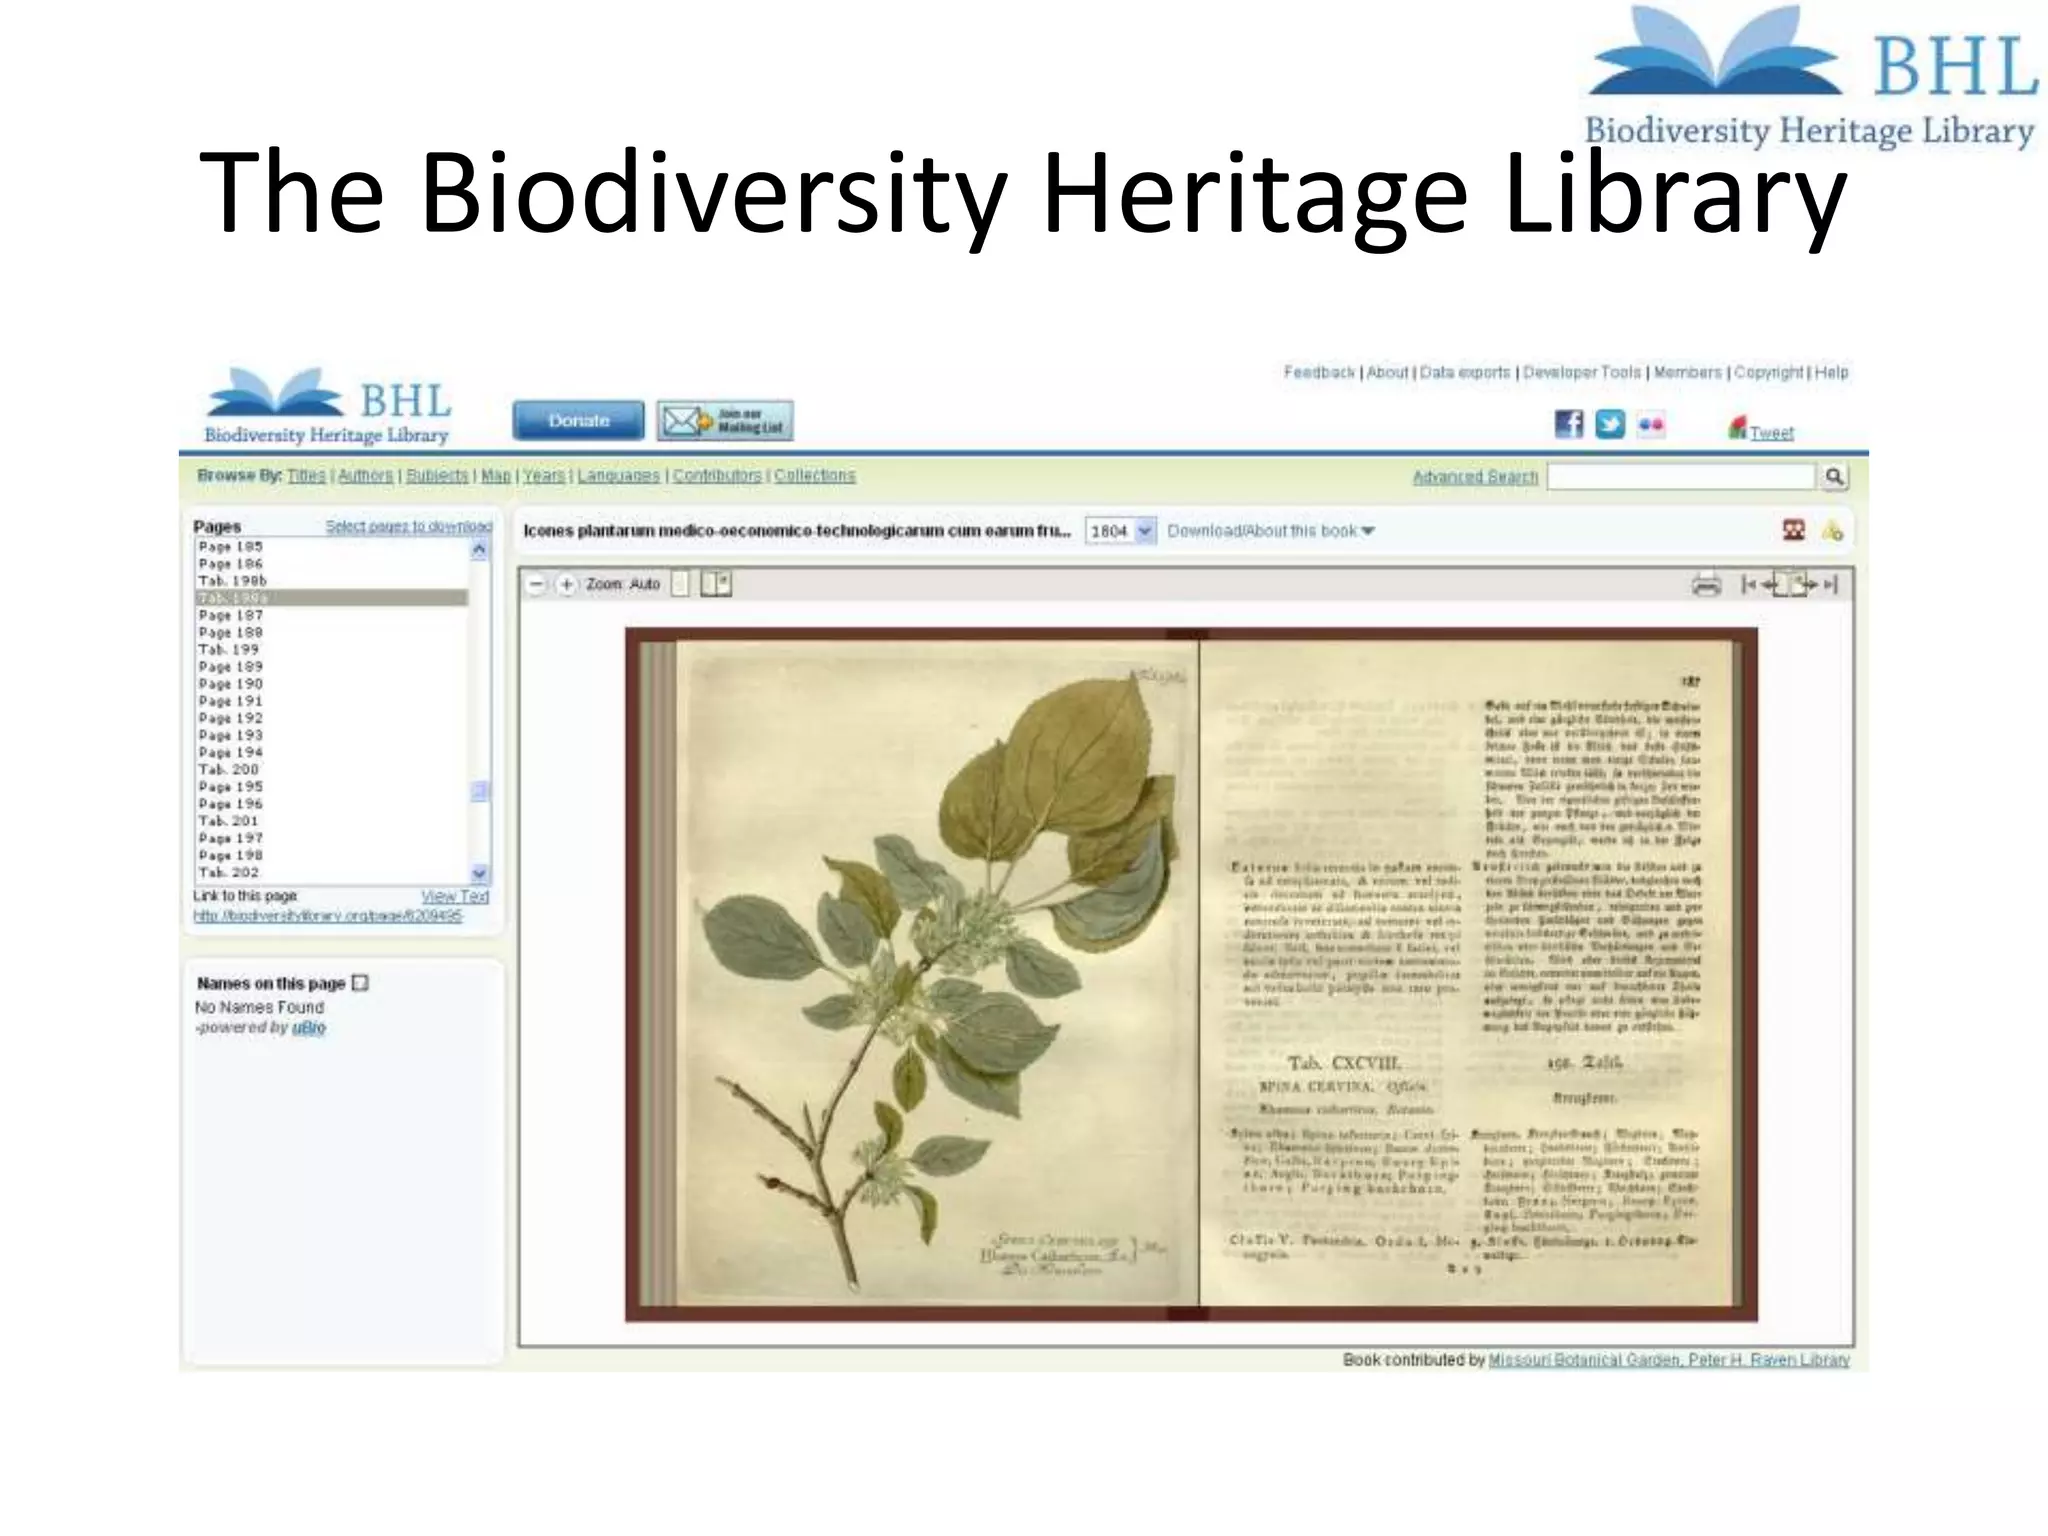This screenshot has width=2048, height=1536.
Task: Click the BHL logo in site header
Action: (x=328, y=406)
